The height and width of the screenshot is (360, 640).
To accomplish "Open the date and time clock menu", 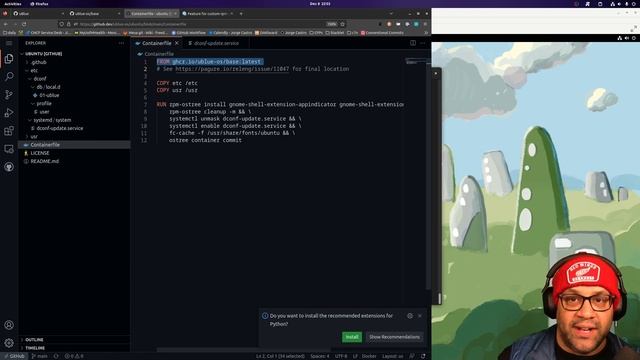I will tap(320, 4).
